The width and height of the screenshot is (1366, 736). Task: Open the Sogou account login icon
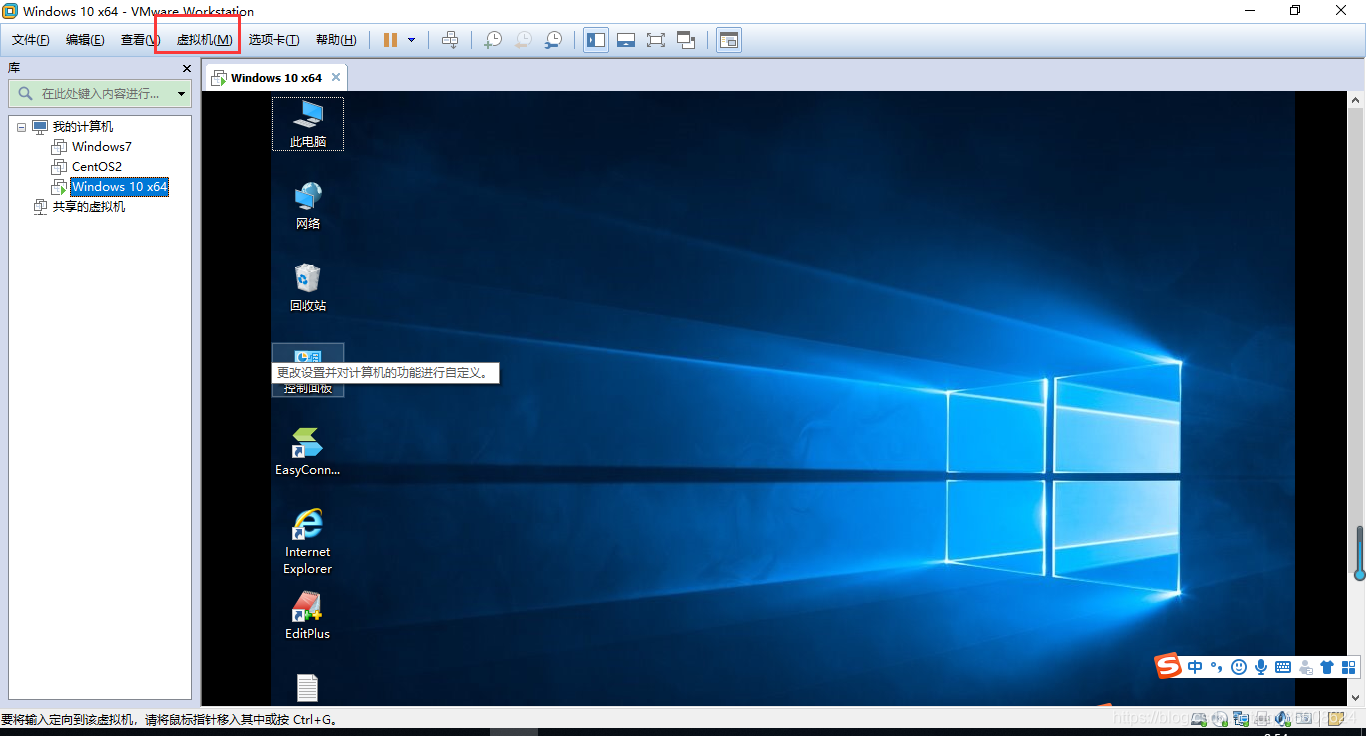pos(1305,667)
